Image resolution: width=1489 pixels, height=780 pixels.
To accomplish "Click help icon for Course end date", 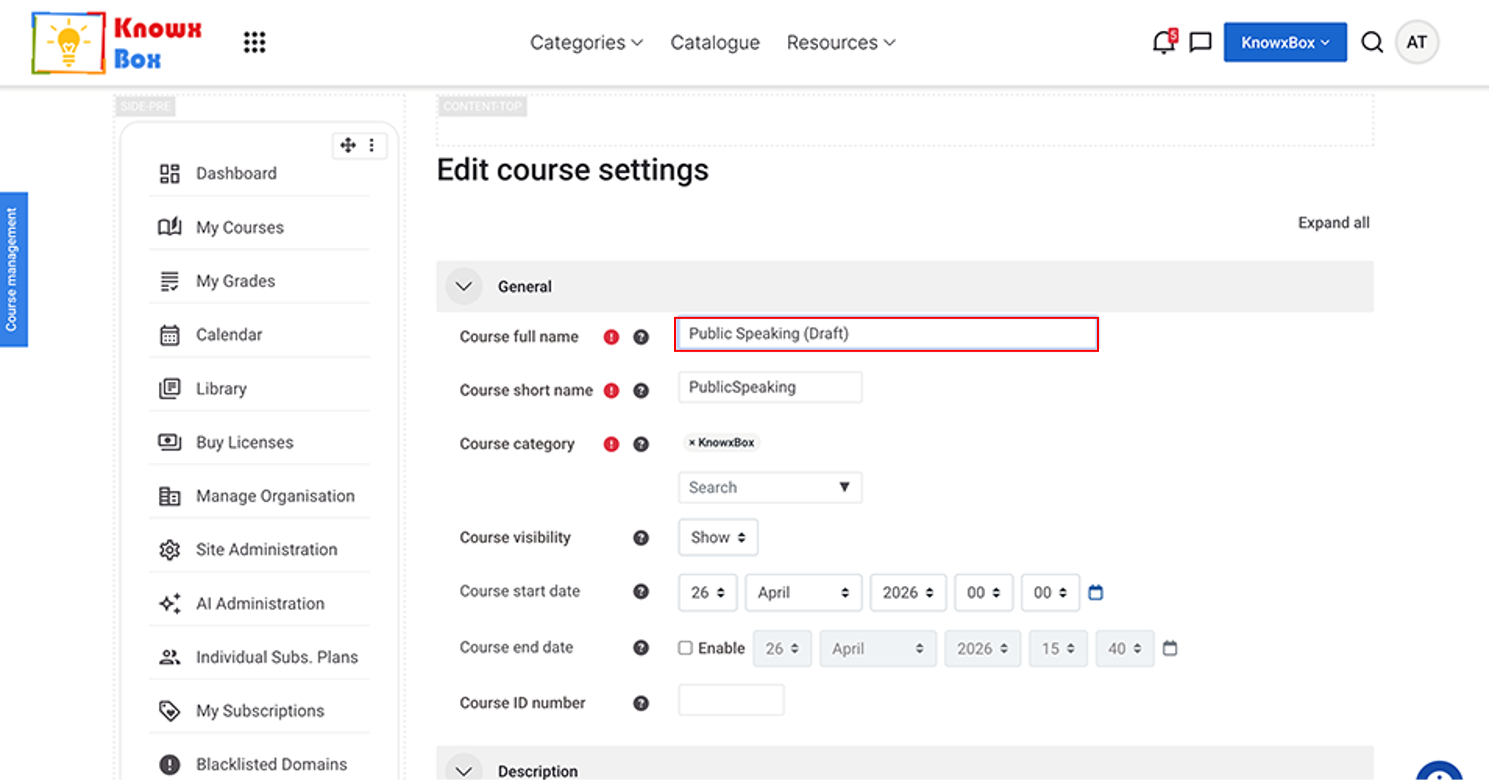I will coord(641,648).
